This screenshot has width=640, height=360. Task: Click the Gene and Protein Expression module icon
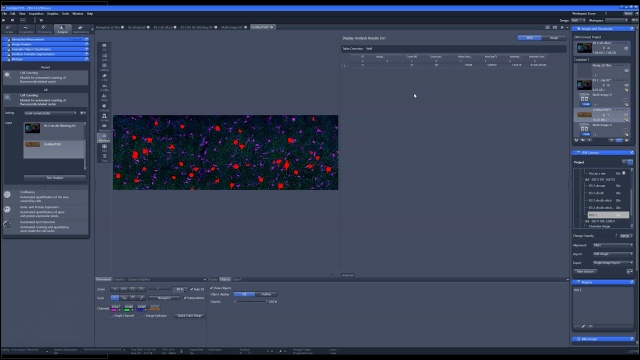(7, 209)
